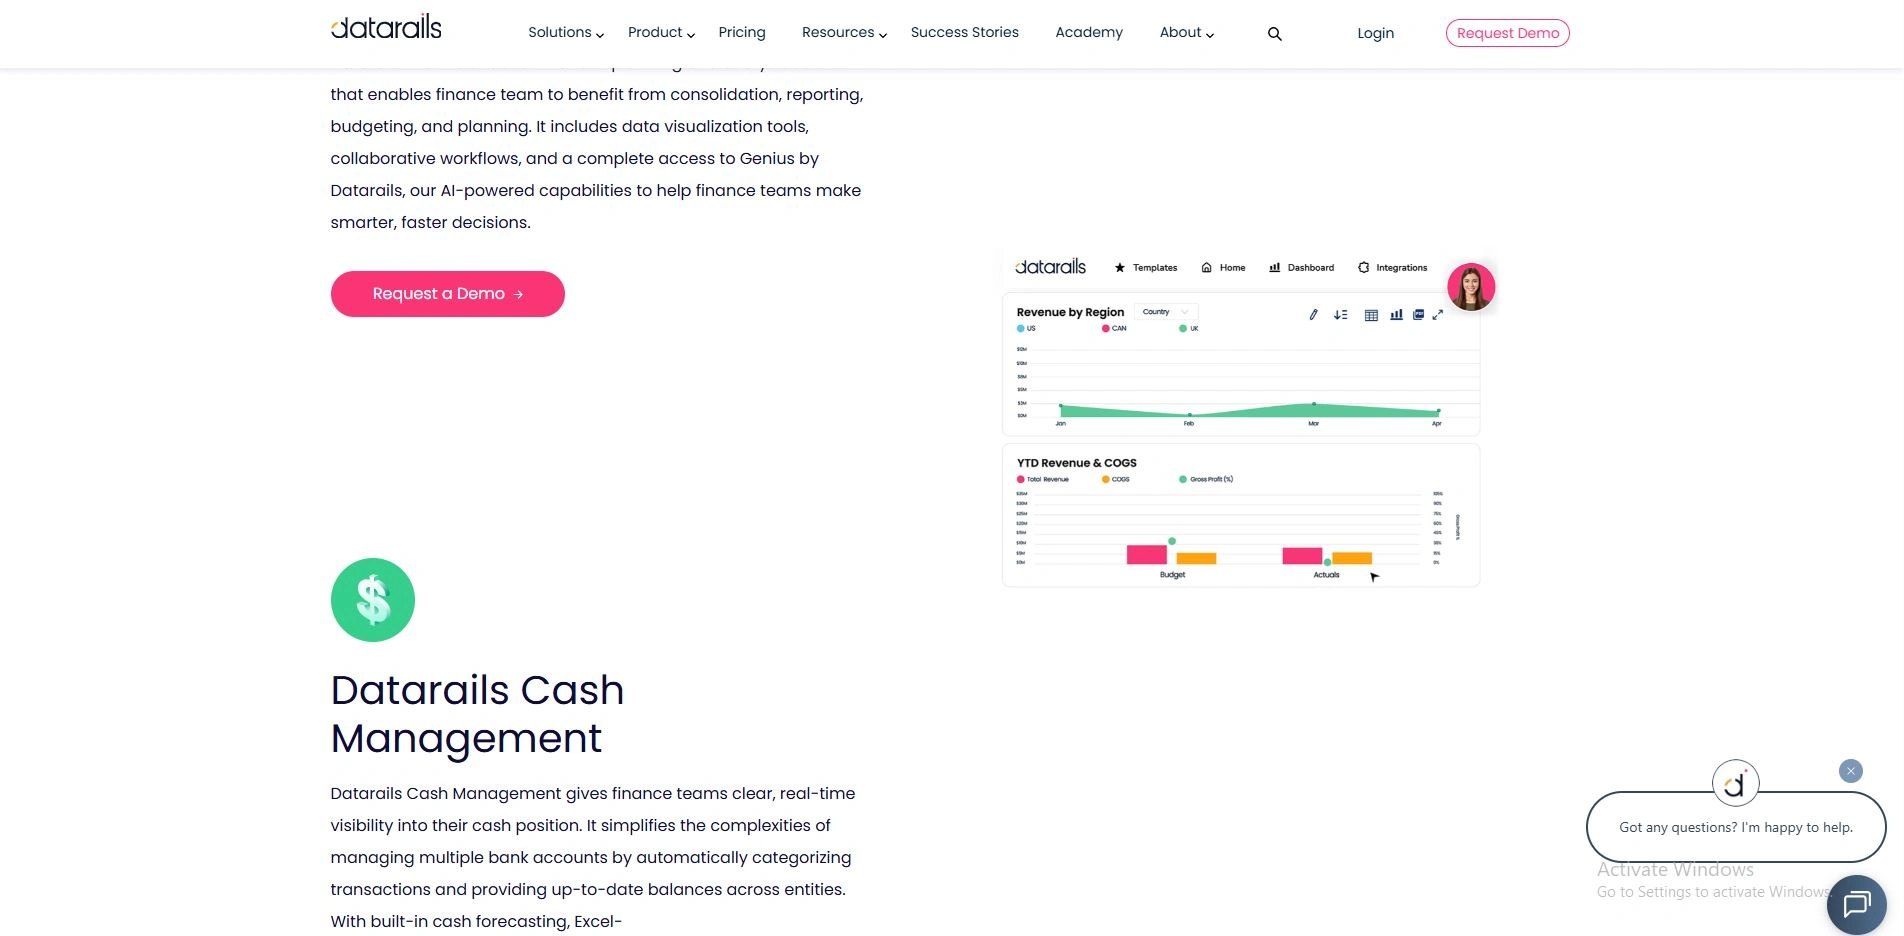Click the green dollar sign icon
1904x936 pixels.
point(373,600)
